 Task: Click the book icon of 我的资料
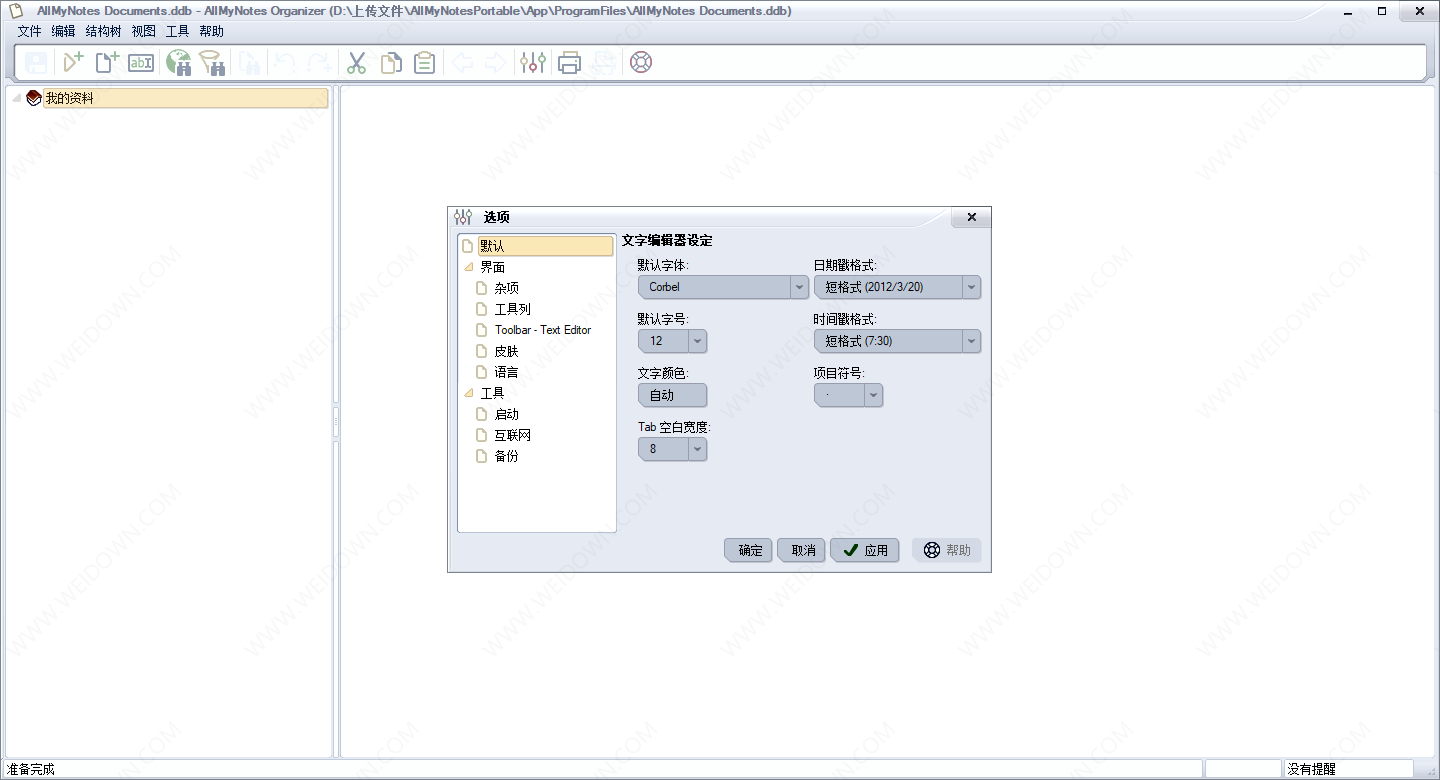pyautogui.click(x=34, y=98)
